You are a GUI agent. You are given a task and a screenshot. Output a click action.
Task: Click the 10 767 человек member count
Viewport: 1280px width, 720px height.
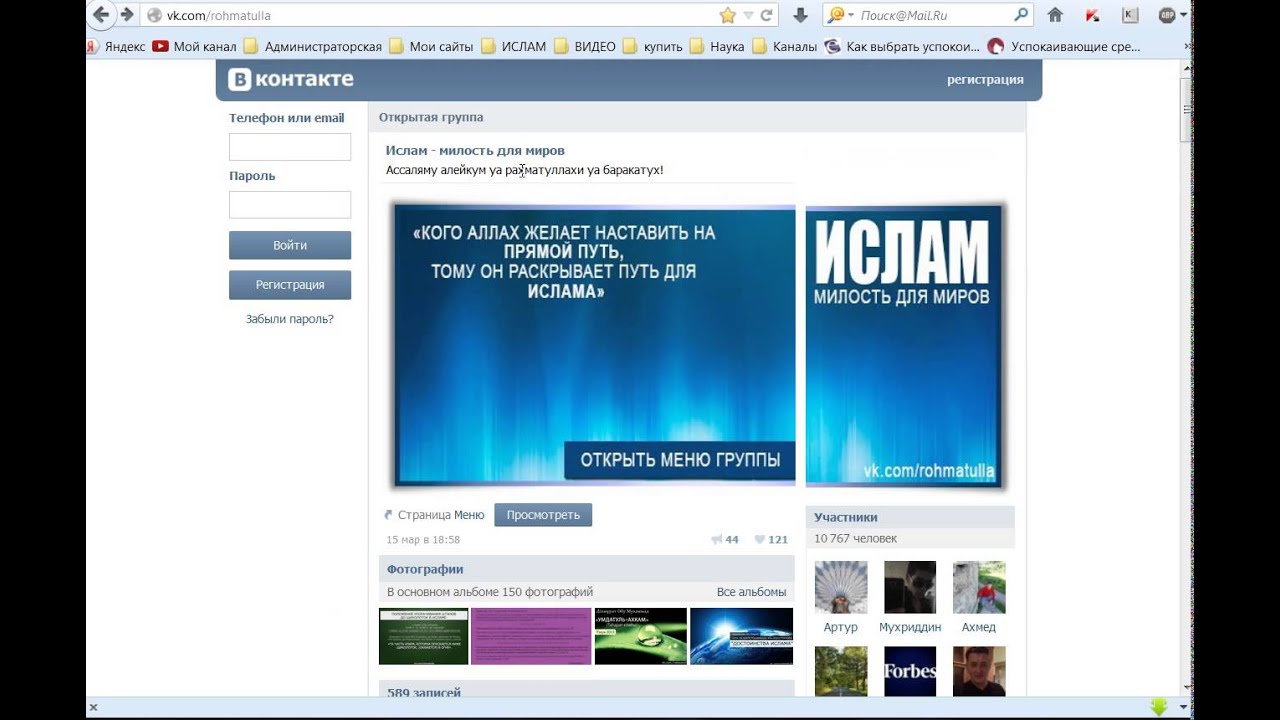point(855,538)
